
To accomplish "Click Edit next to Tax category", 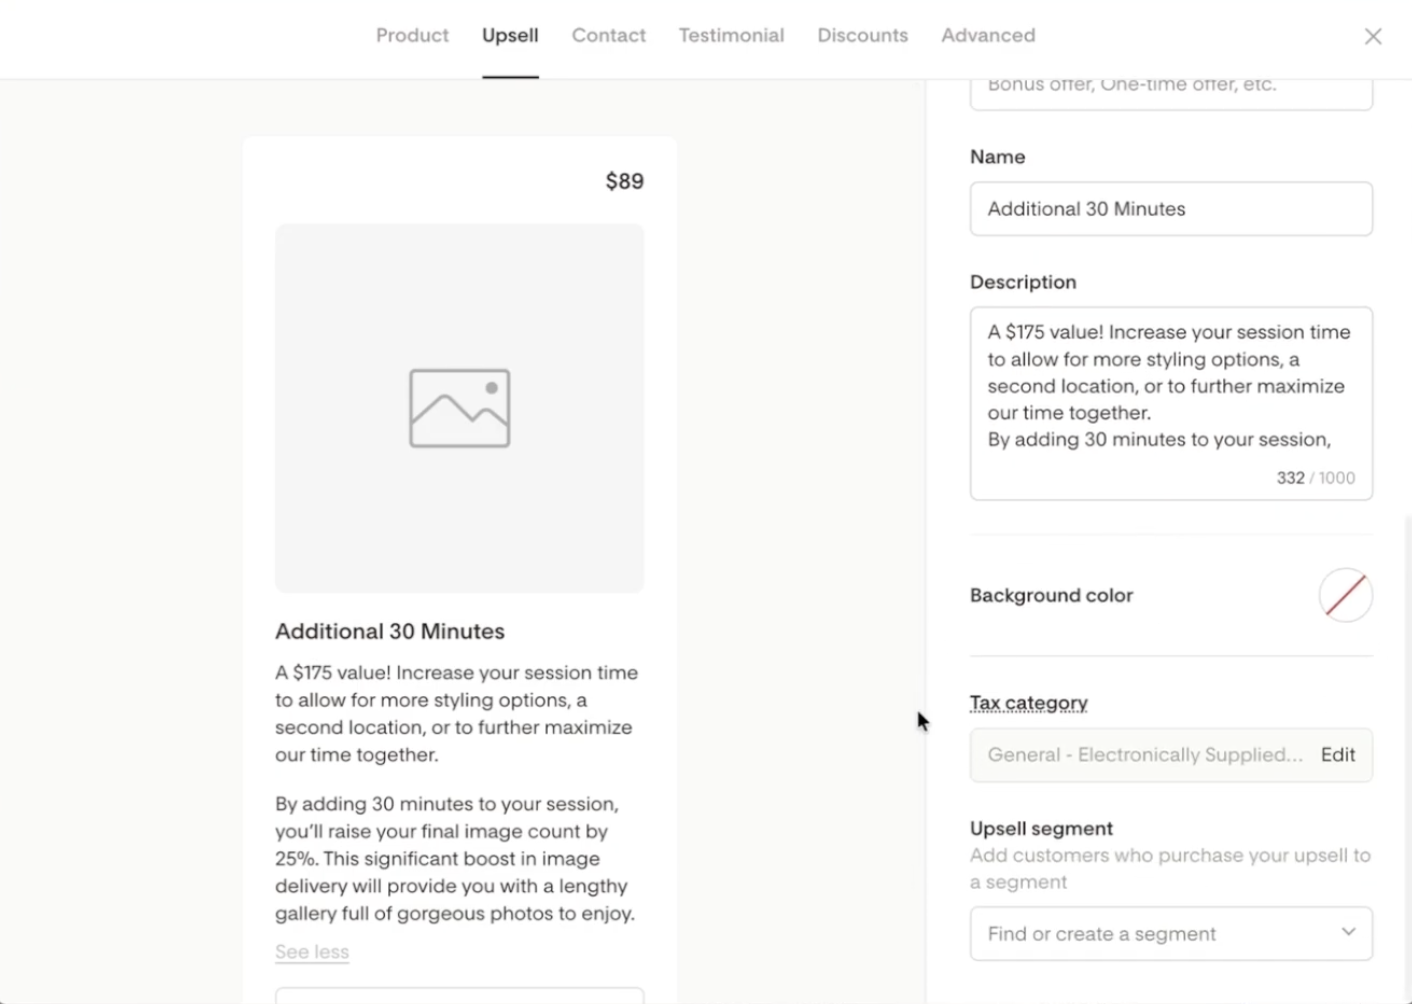I will coord(1337,755).
